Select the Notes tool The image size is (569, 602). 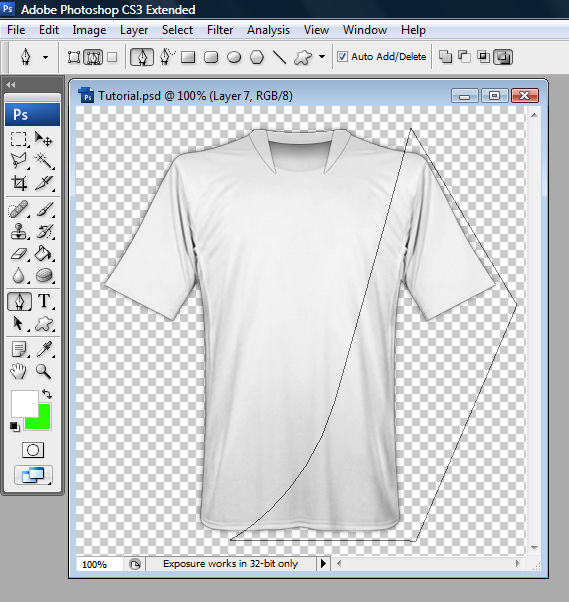point(18,349)
